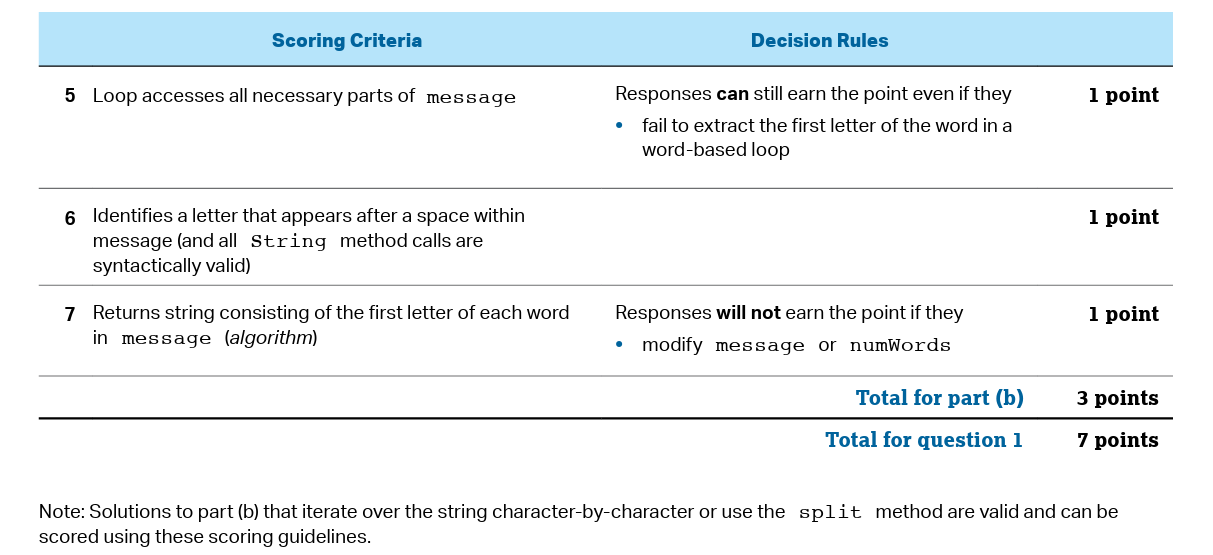Select row number 7 in the table
Viewport: 1213px width, 555px height.
[70, 315]
